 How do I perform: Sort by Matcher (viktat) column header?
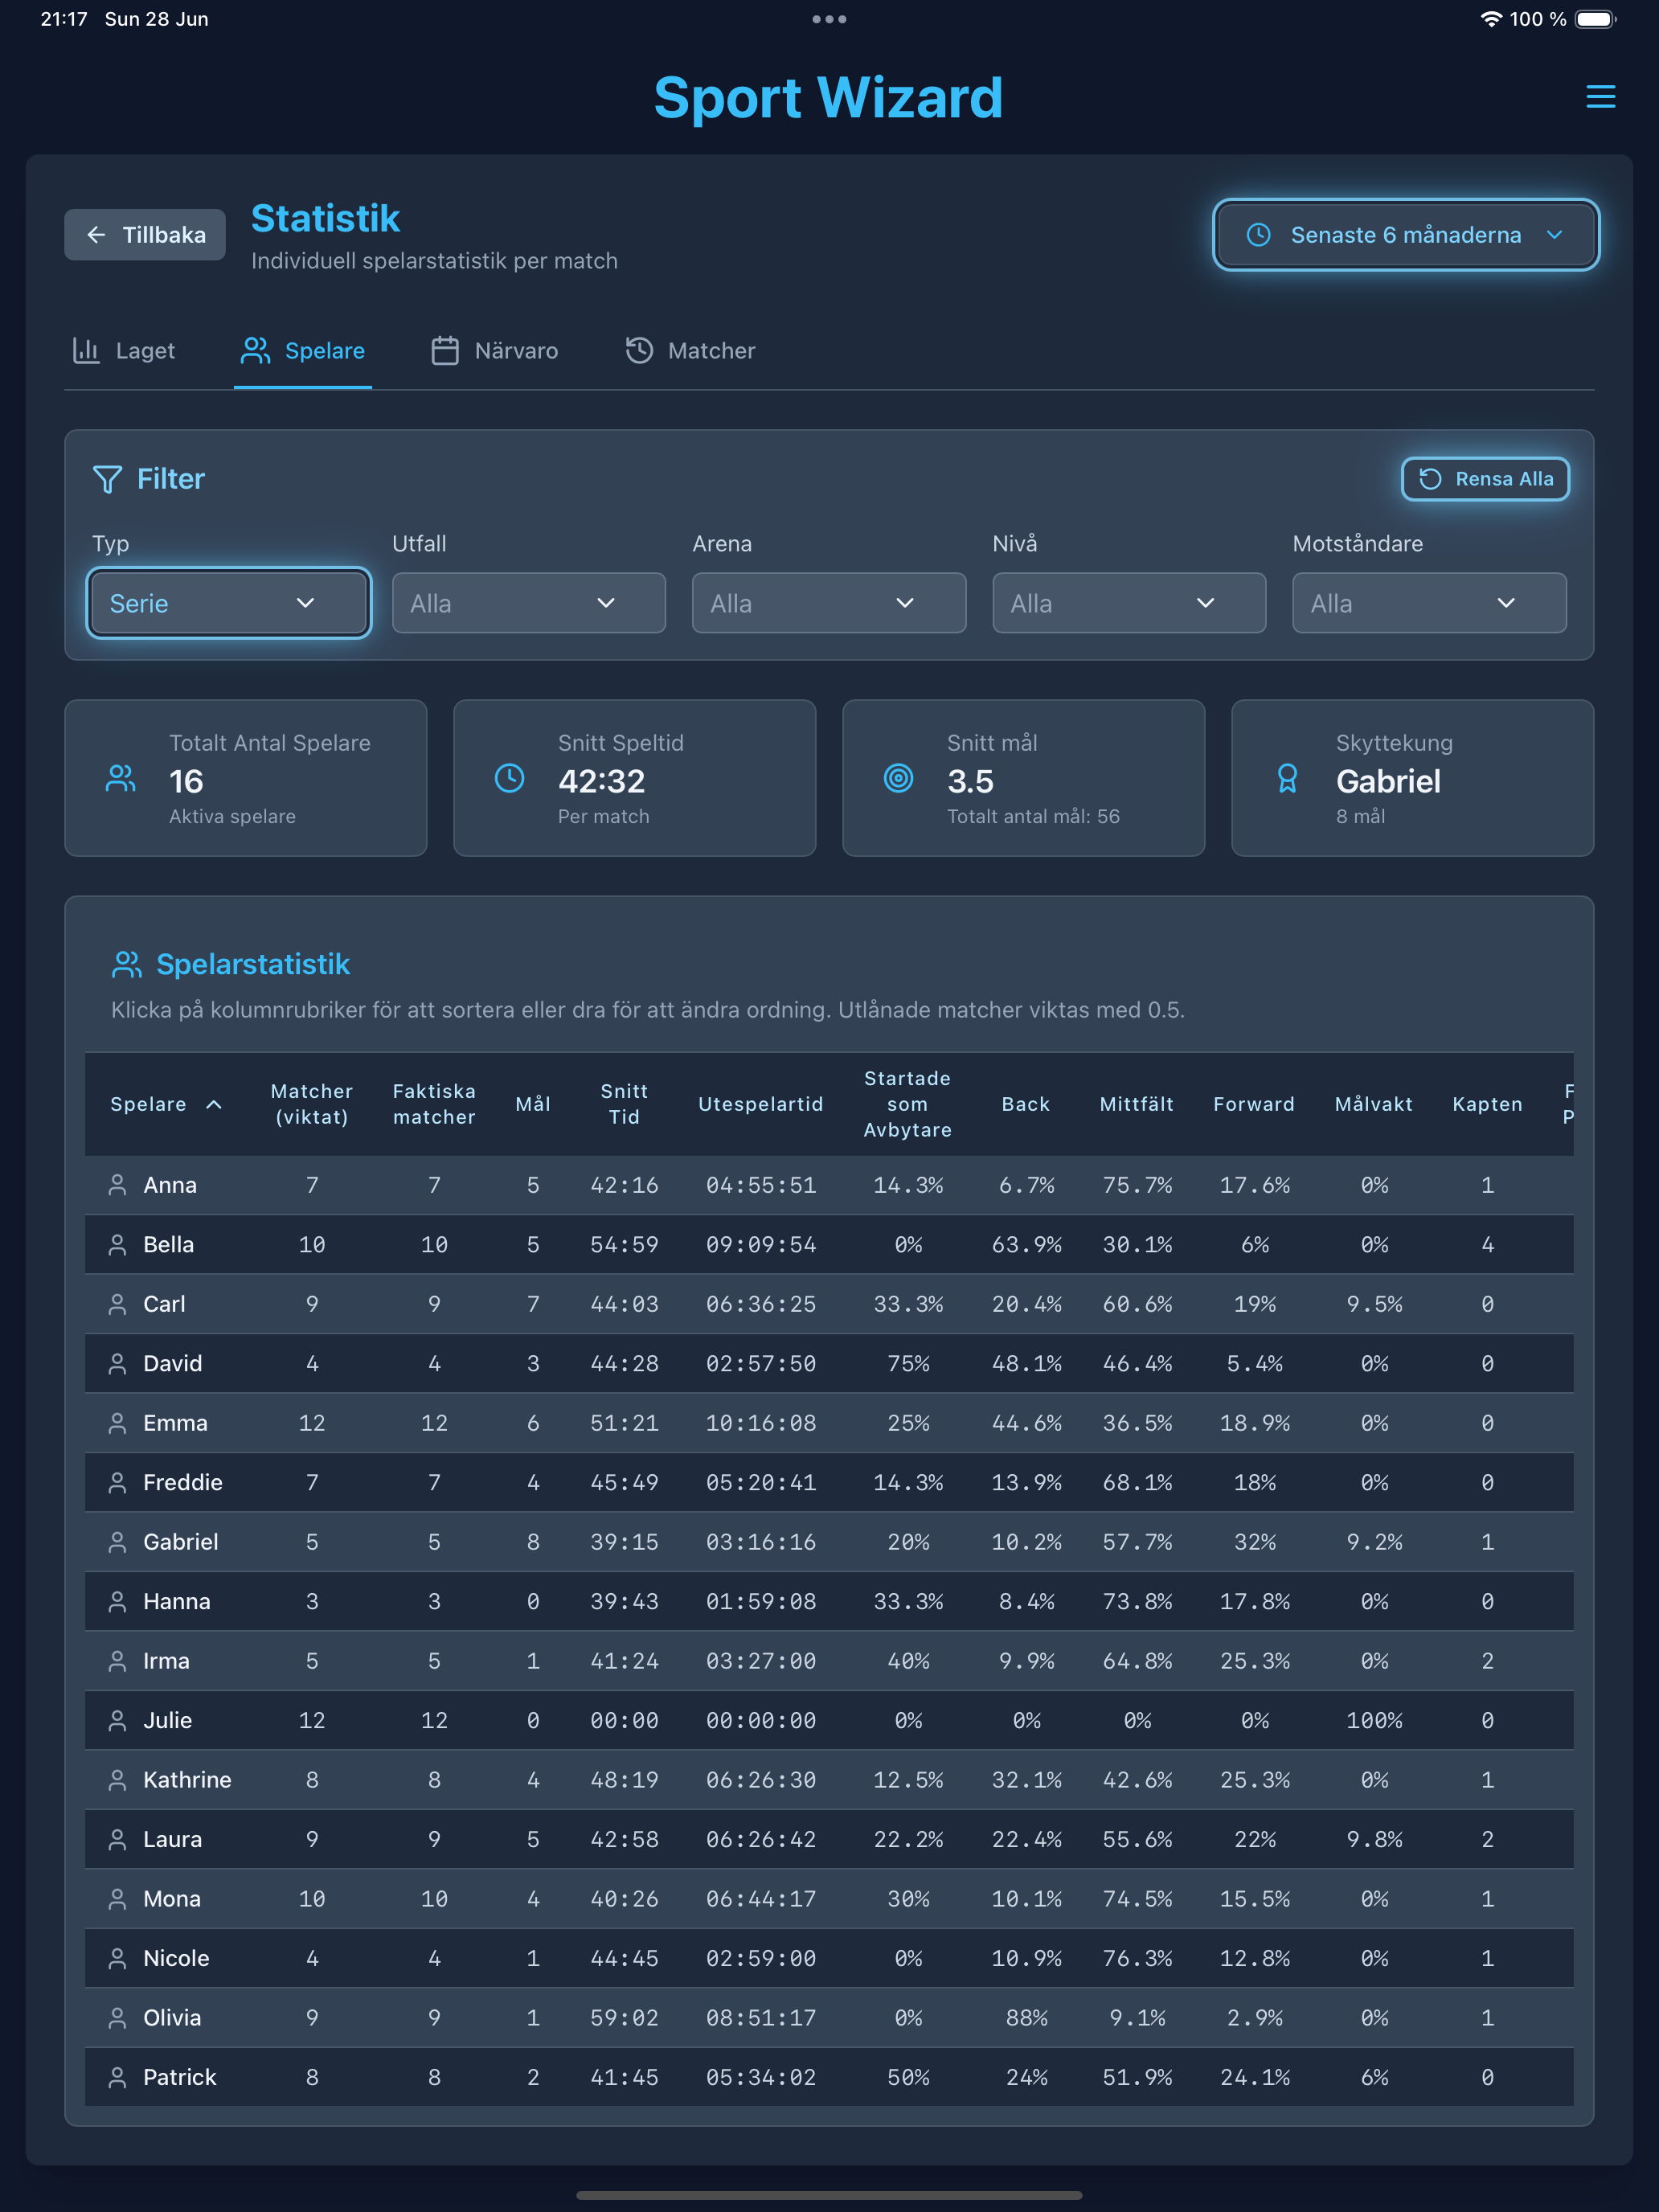pyautogui.click(x=312, y=1105)
